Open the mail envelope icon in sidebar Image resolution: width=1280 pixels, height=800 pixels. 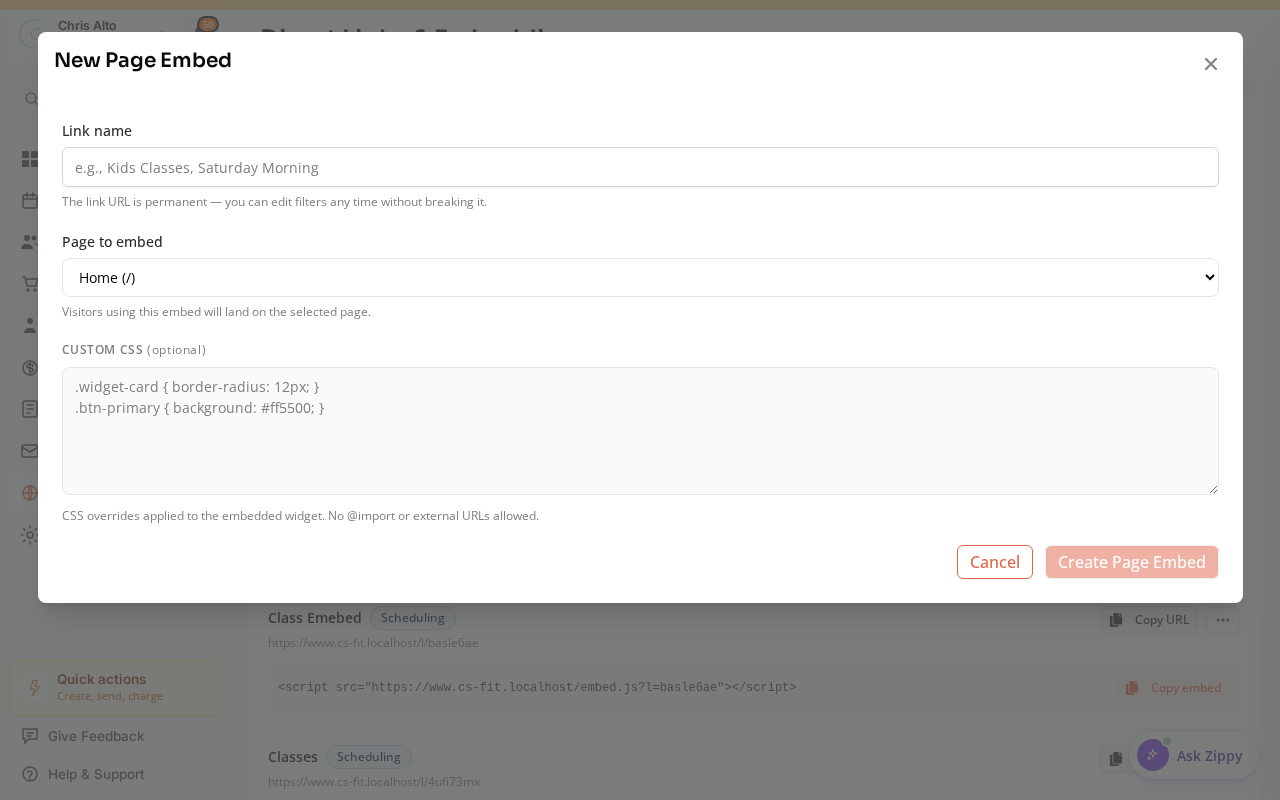(30, 451)
